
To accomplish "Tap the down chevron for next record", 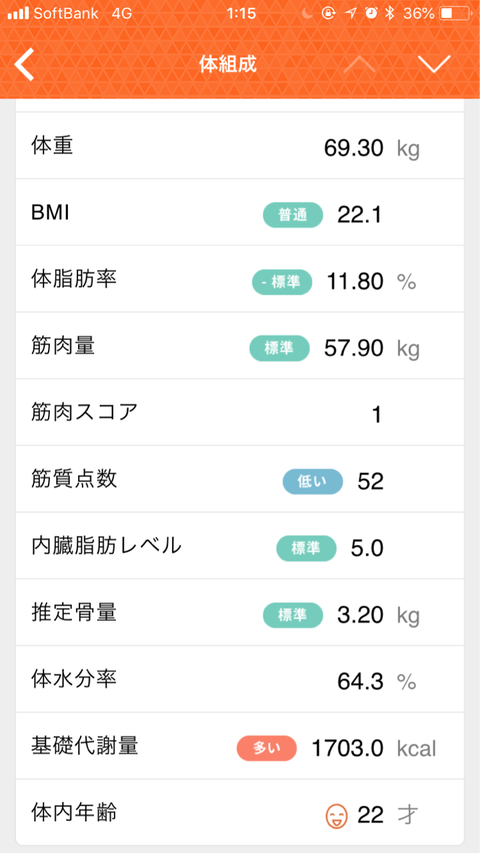I will coord(435,64).
